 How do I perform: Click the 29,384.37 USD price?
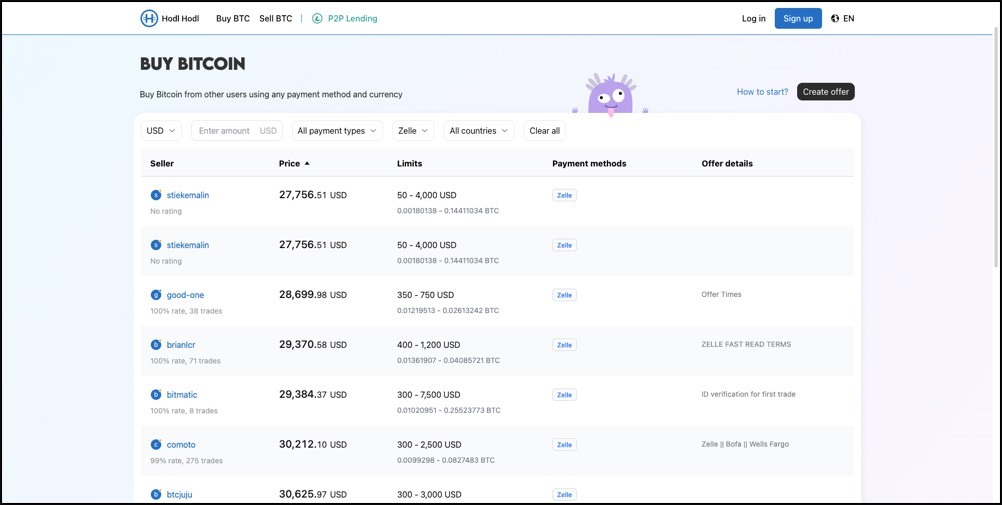pos(313,394)
